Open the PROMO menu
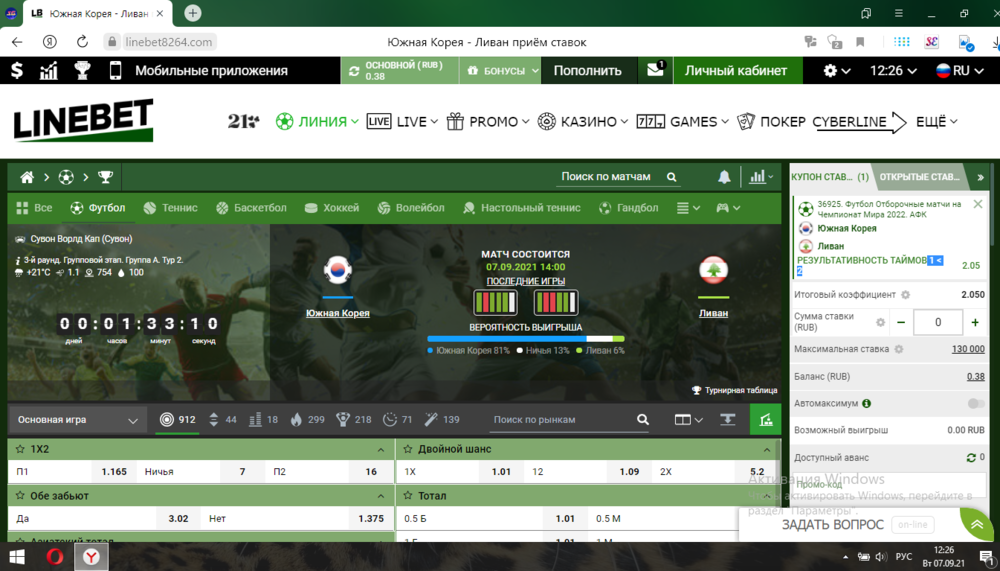 [x=488, y=121]
